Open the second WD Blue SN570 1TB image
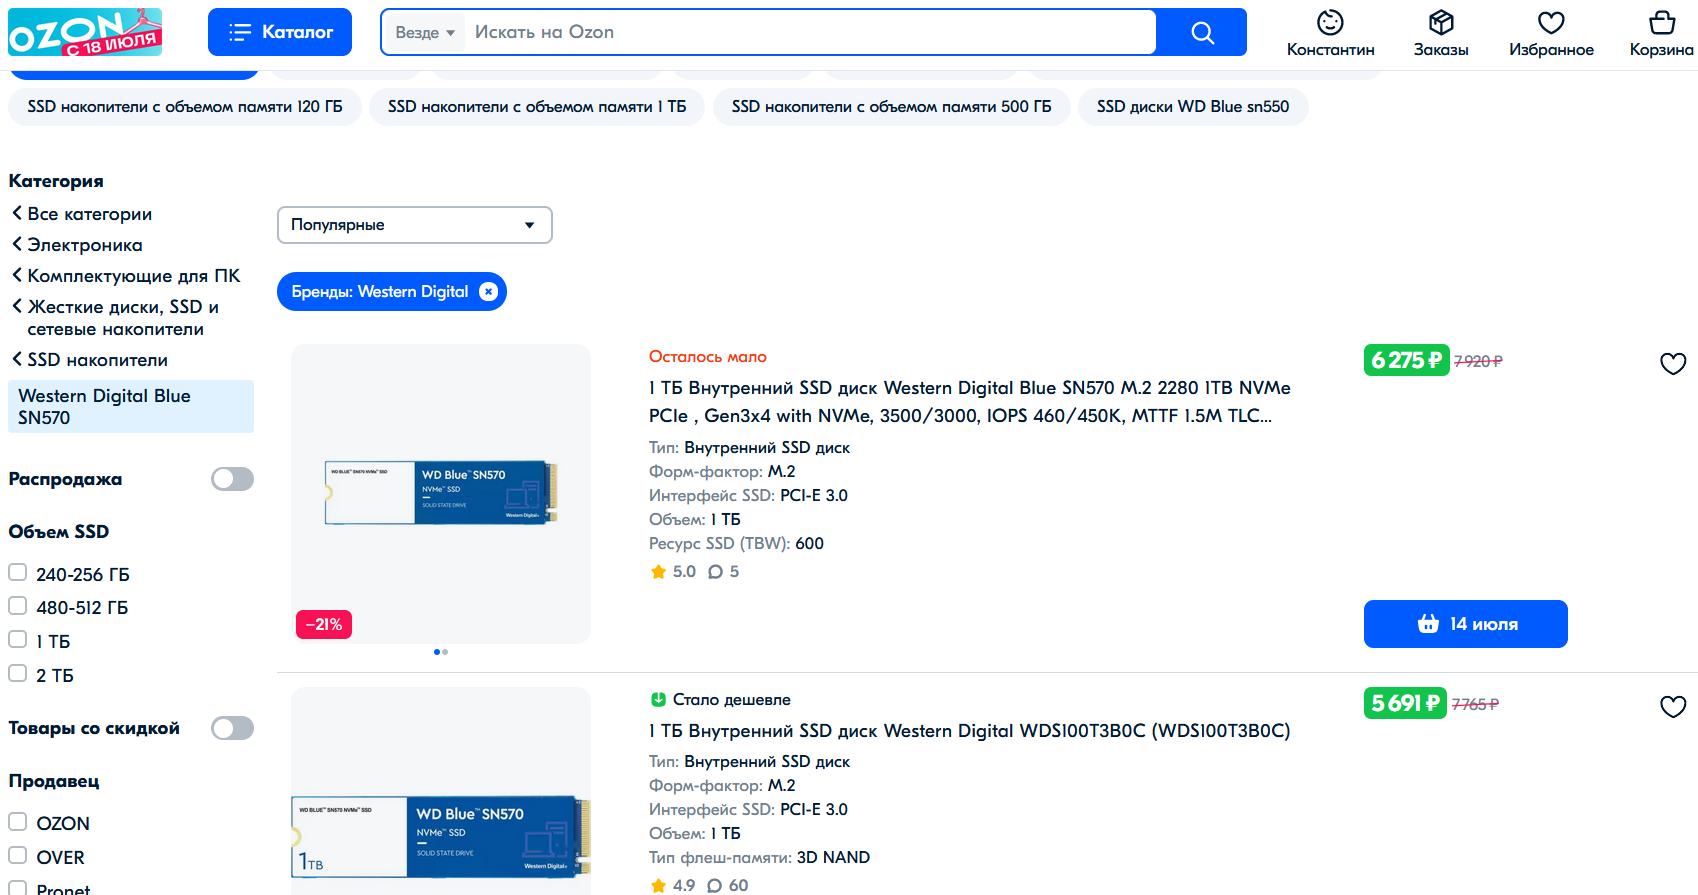 coord(441,791)
